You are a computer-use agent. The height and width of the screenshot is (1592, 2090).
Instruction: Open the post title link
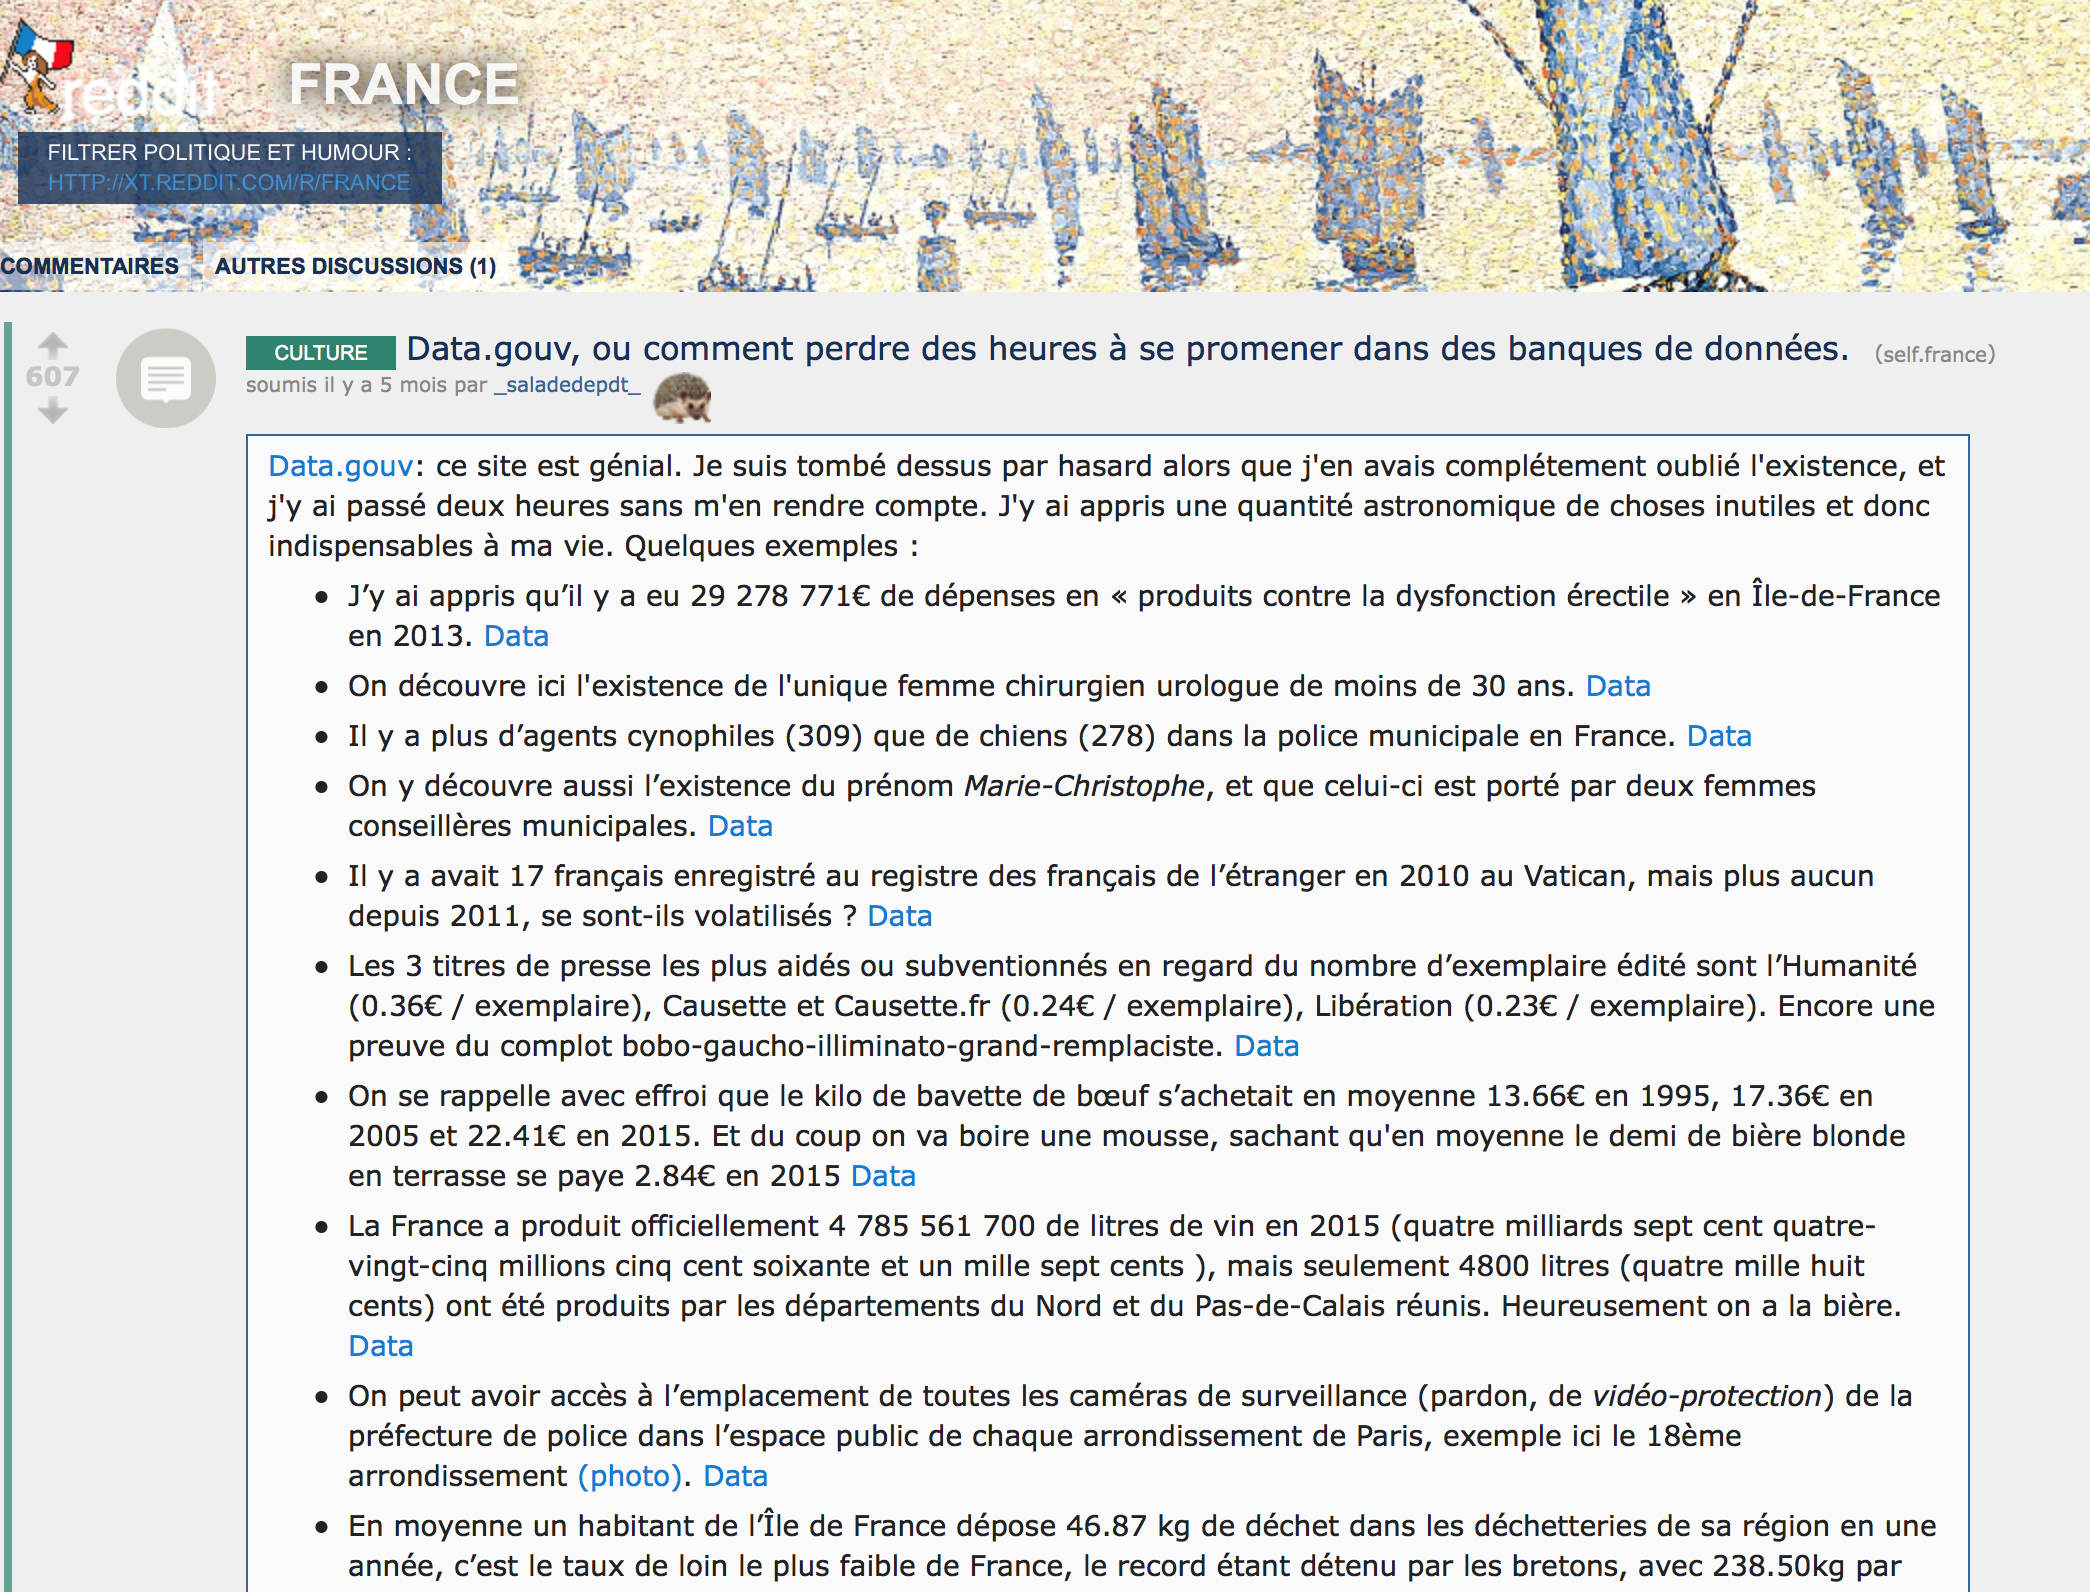pos(1127,349)
